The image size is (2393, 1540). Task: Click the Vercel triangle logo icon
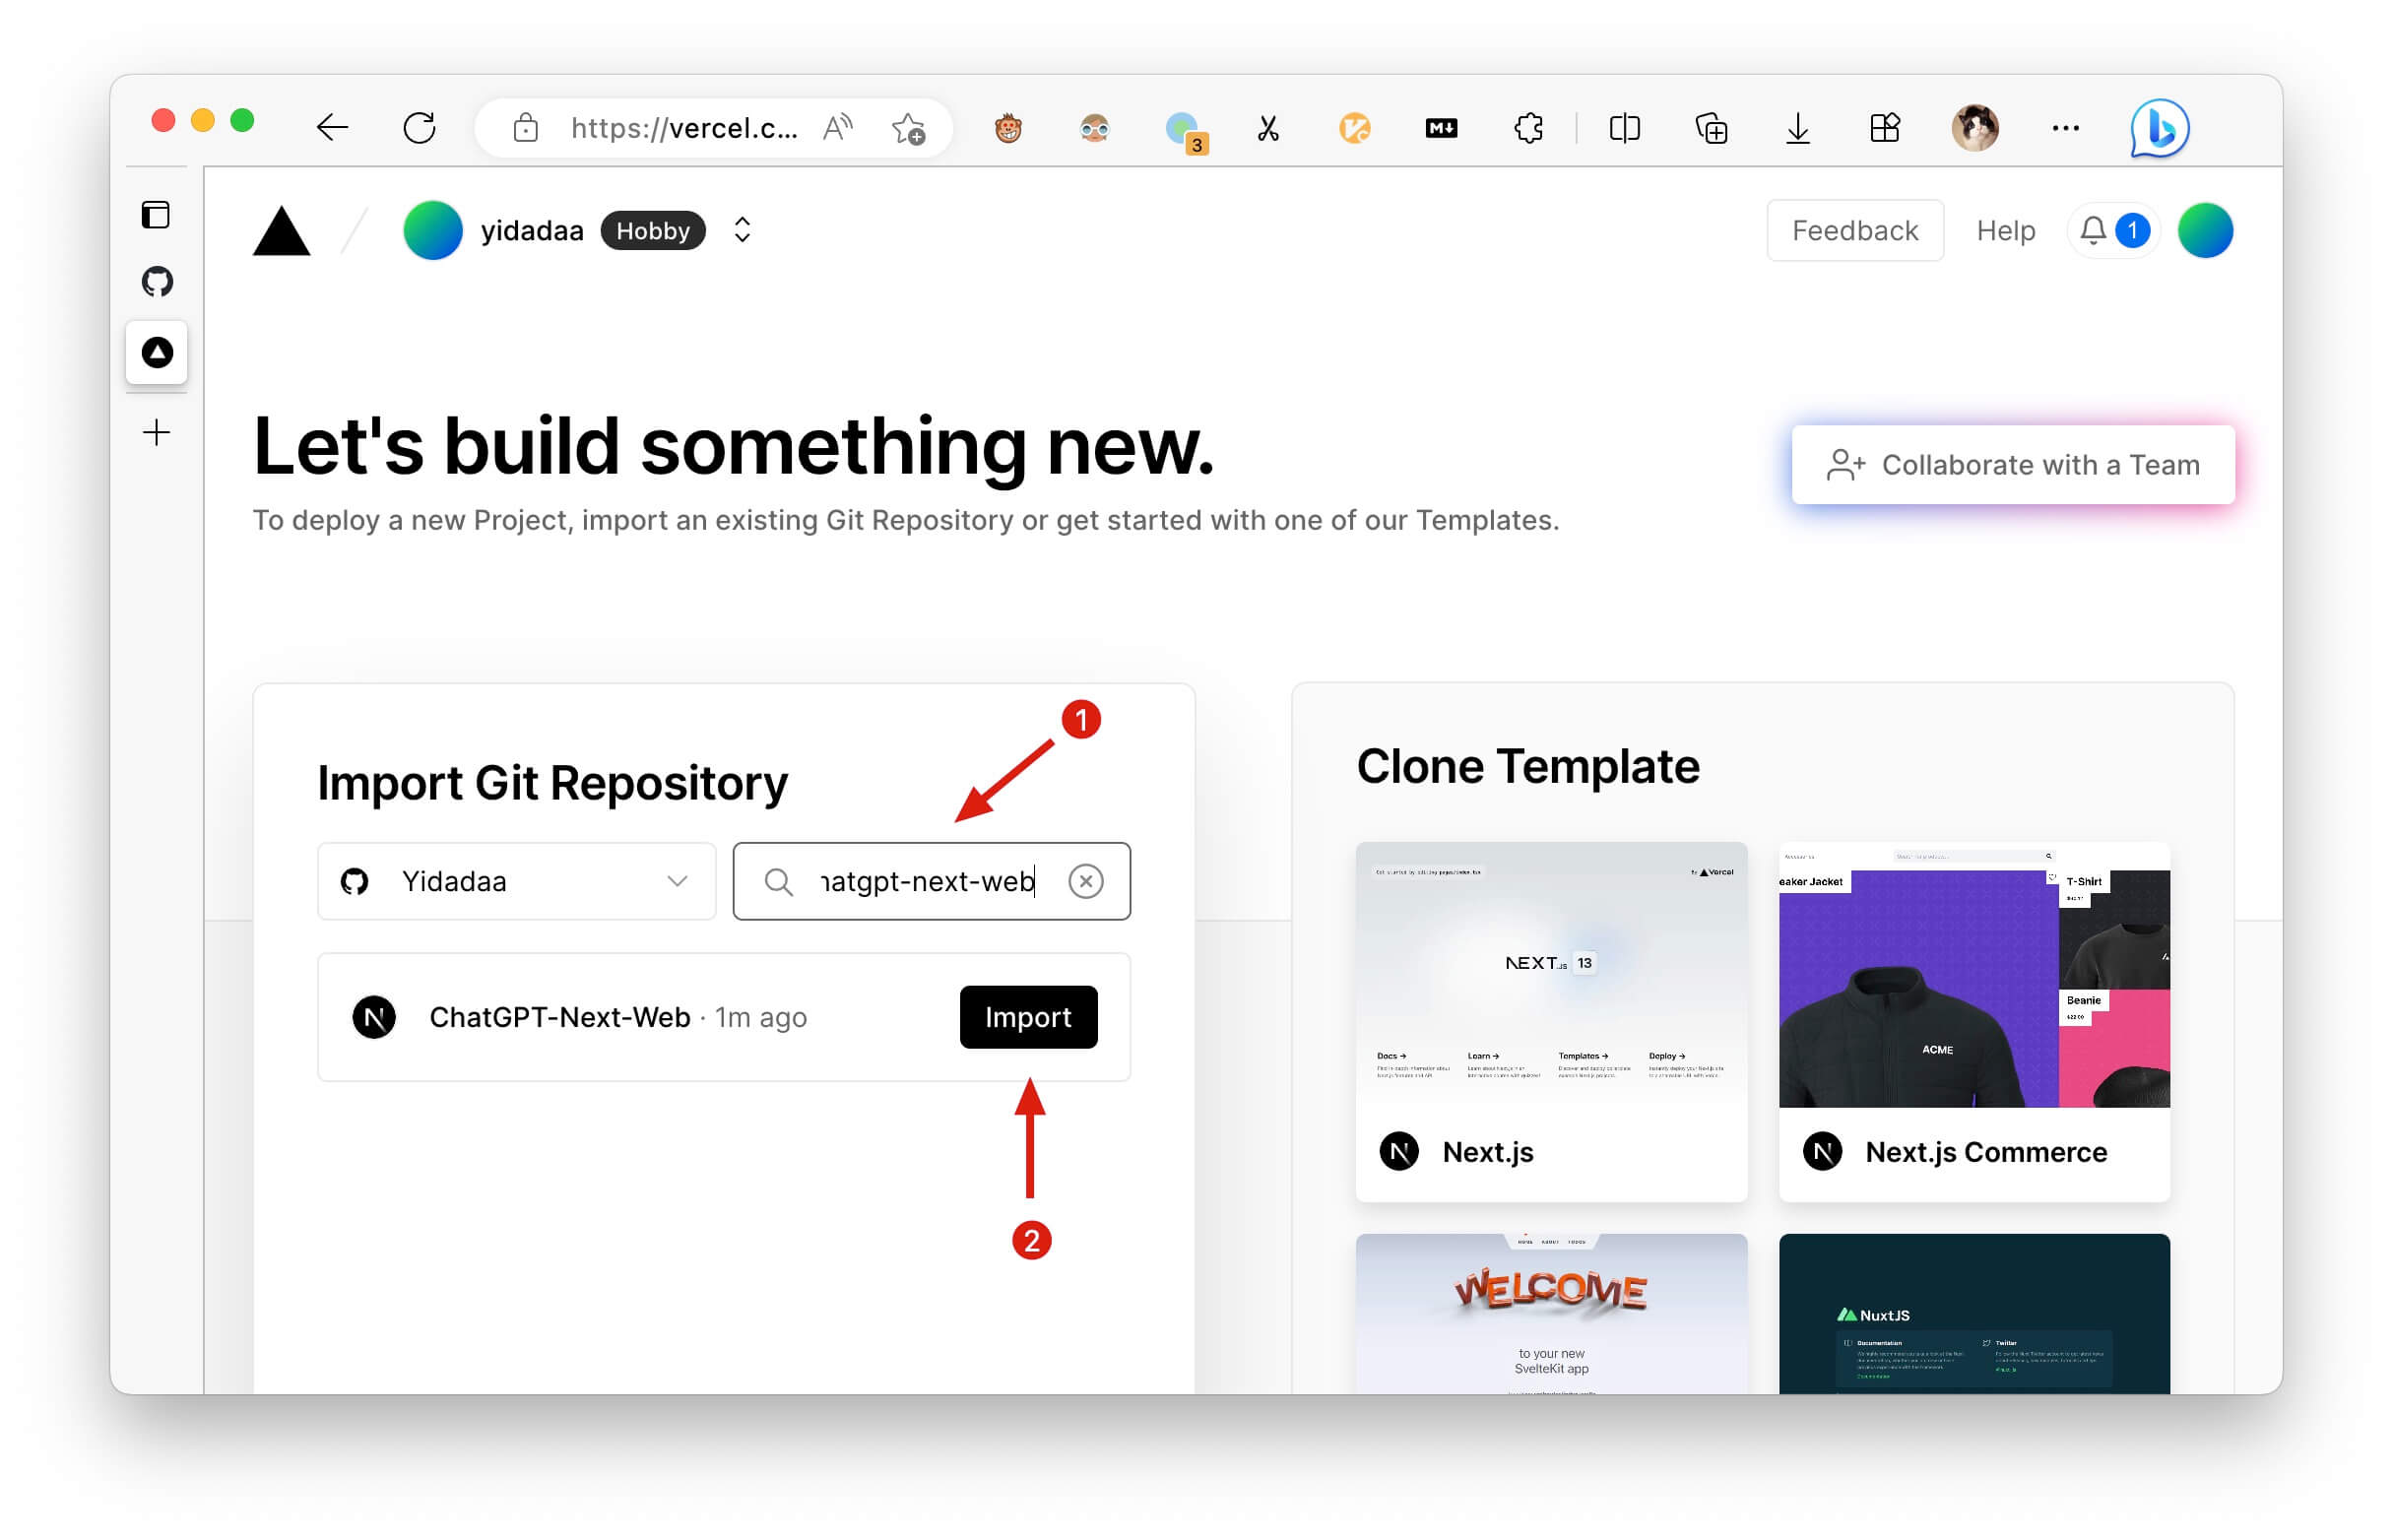click(283, 228)
